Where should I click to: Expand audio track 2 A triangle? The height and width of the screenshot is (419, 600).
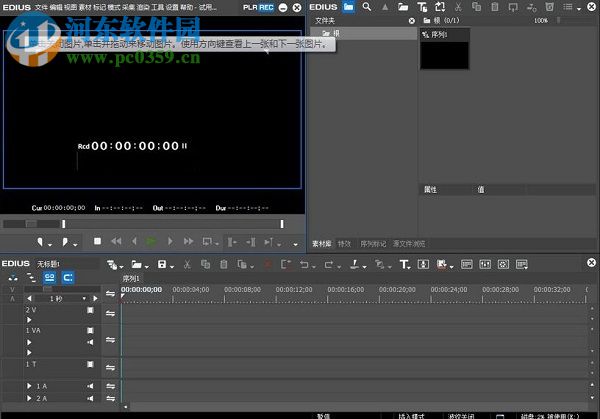point(29,398)
